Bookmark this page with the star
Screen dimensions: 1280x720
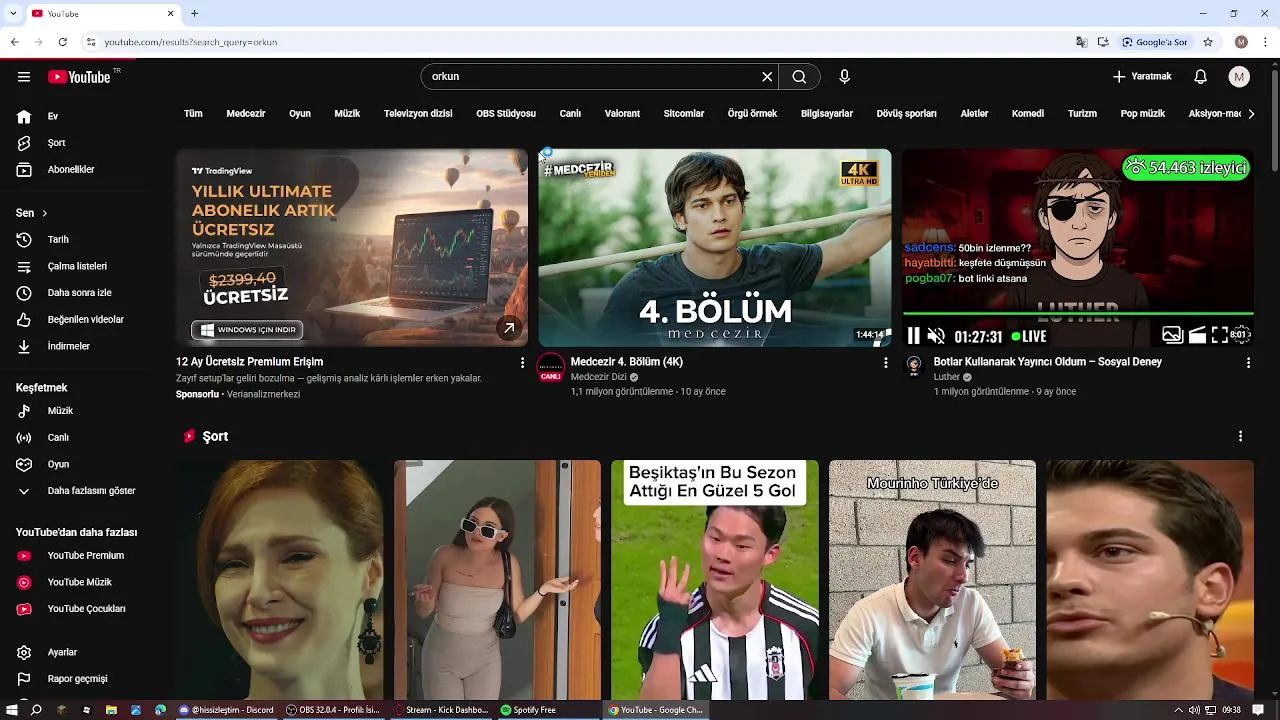coord(1208,42)
